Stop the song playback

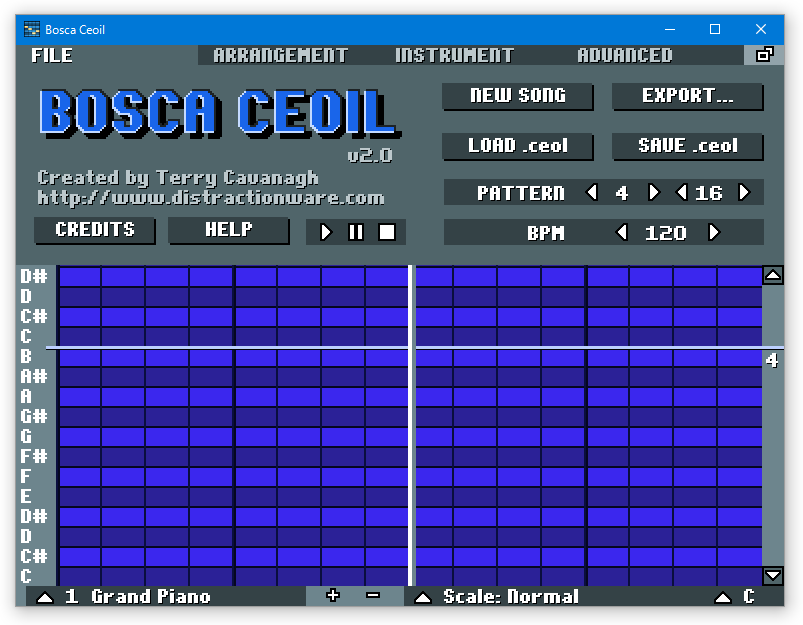tap(387, 232)
